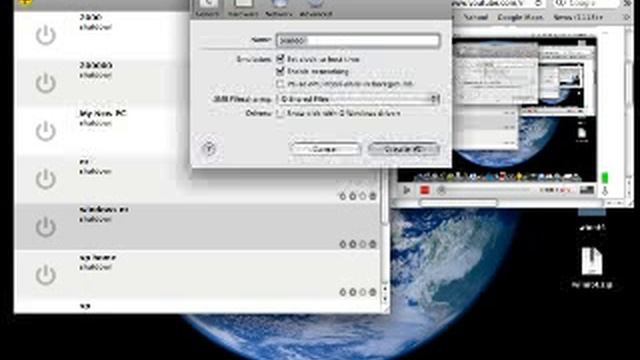Click the video player progress slider

click(x=486, y=190)
